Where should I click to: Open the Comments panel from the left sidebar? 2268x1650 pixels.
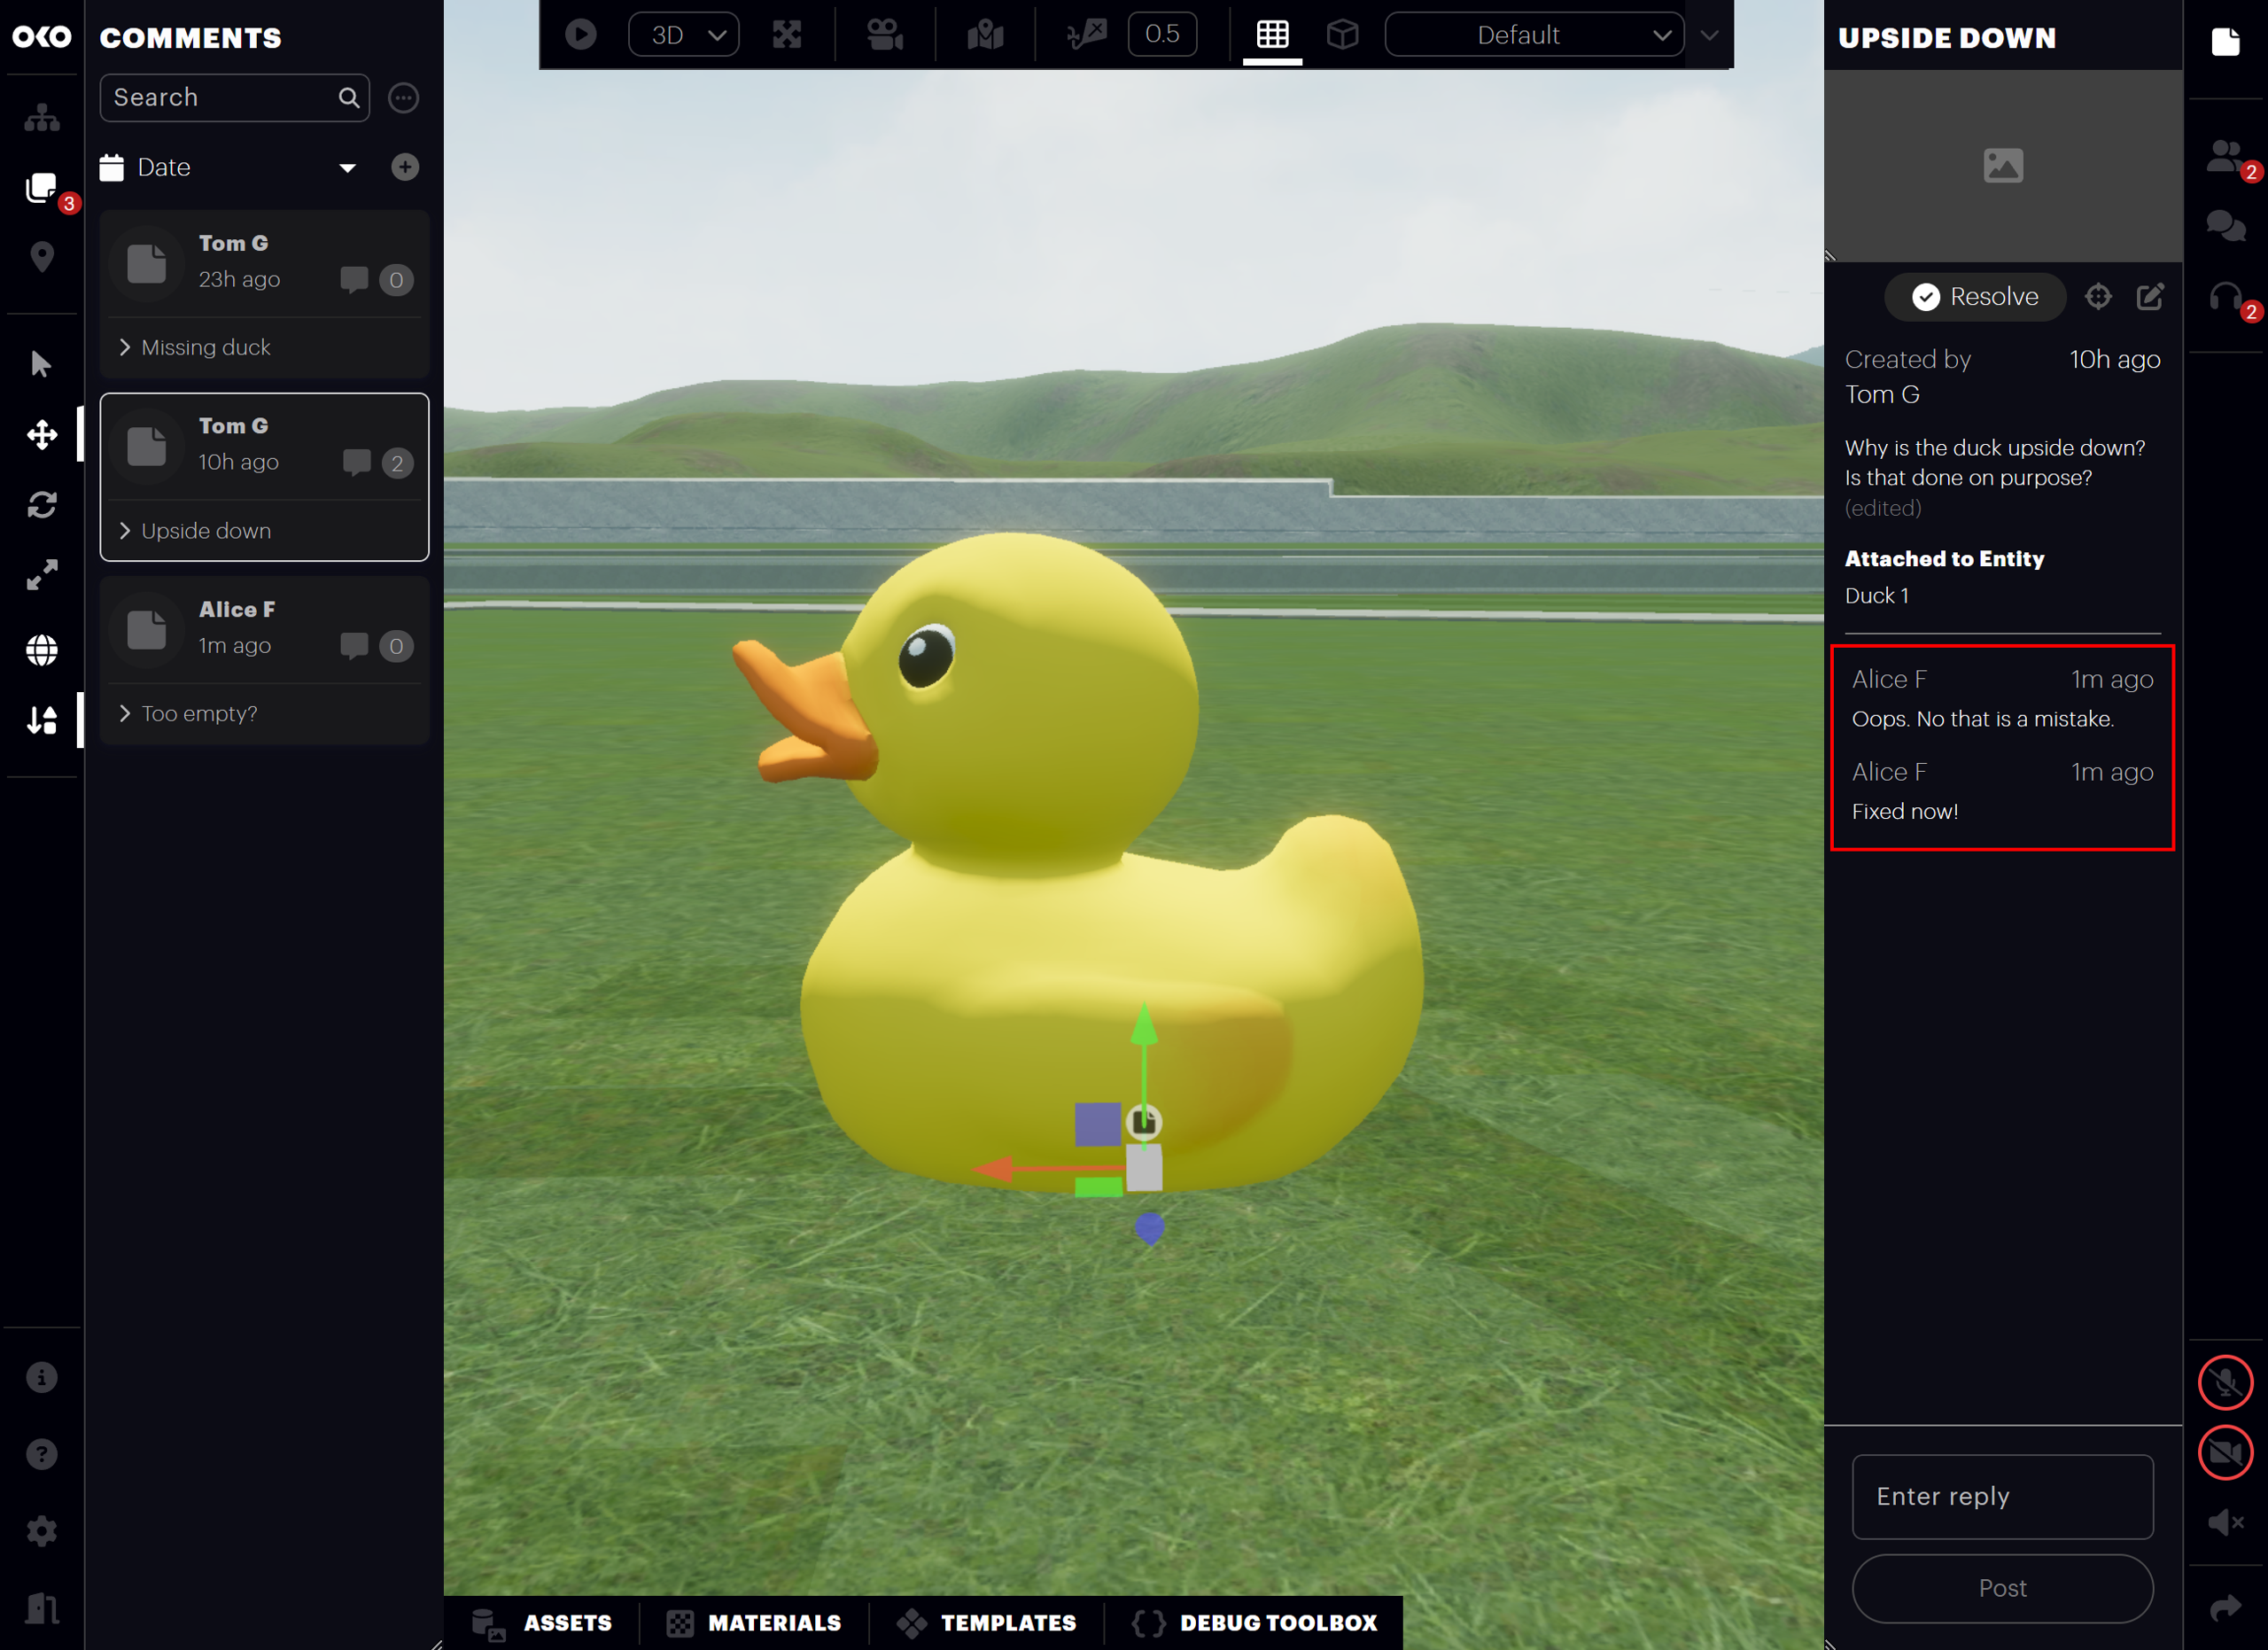(x=42, y=188)
